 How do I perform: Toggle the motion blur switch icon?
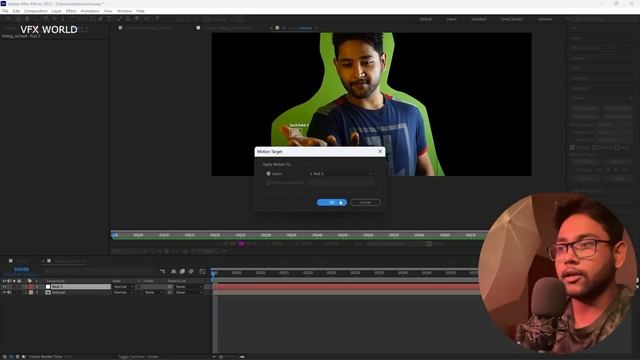click(191, 271)
